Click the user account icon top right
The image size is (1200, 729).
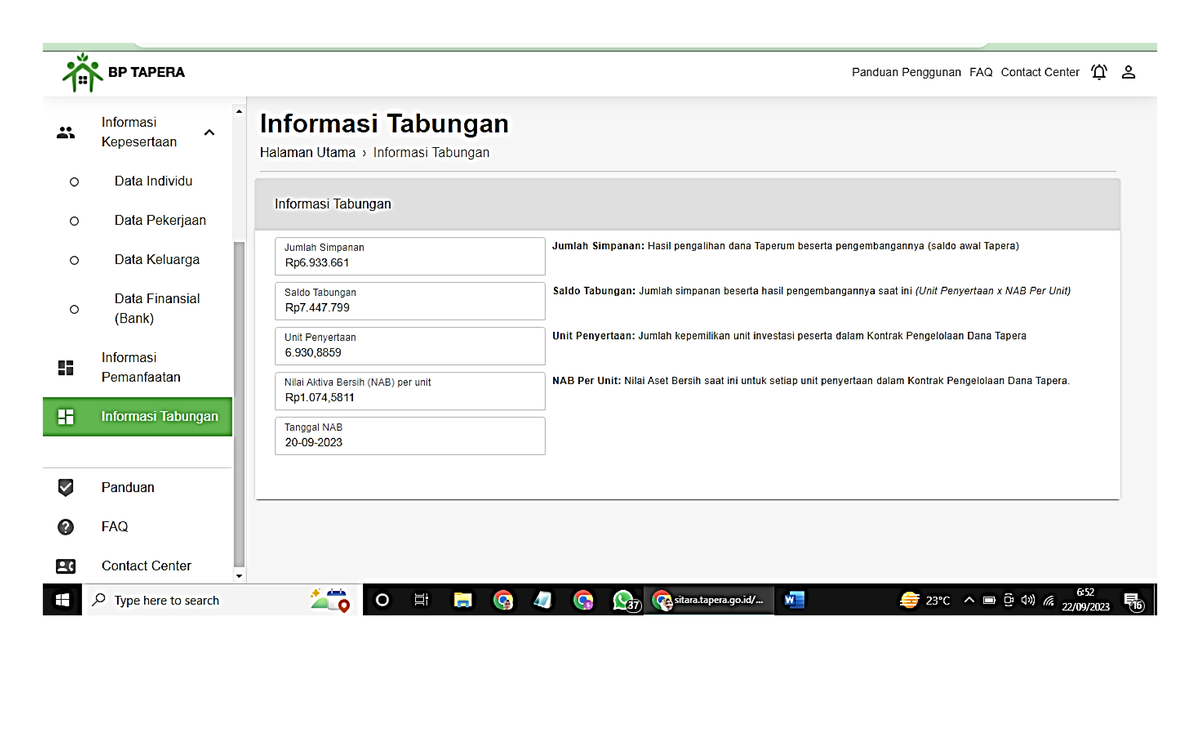(x=1128, y=72)
